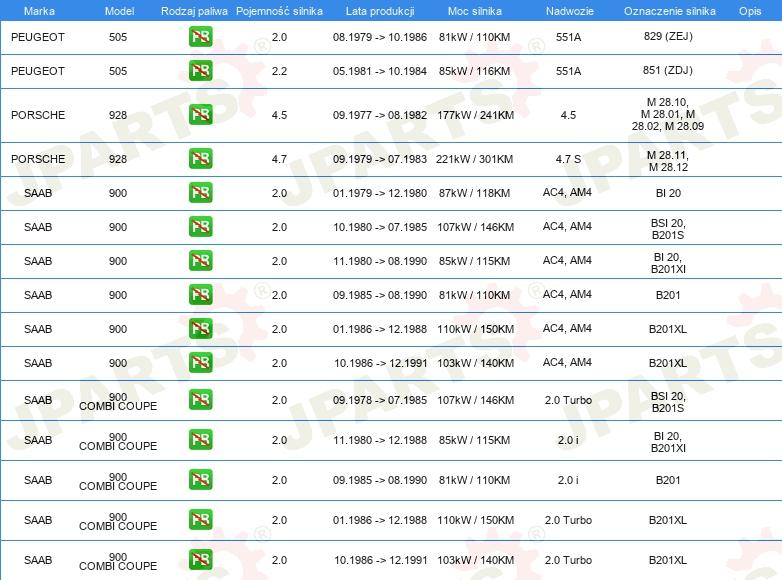Select production years 01.1979 -> 12.1980
The width and height of the screenshot is (782, 580).
pos(380,193)
